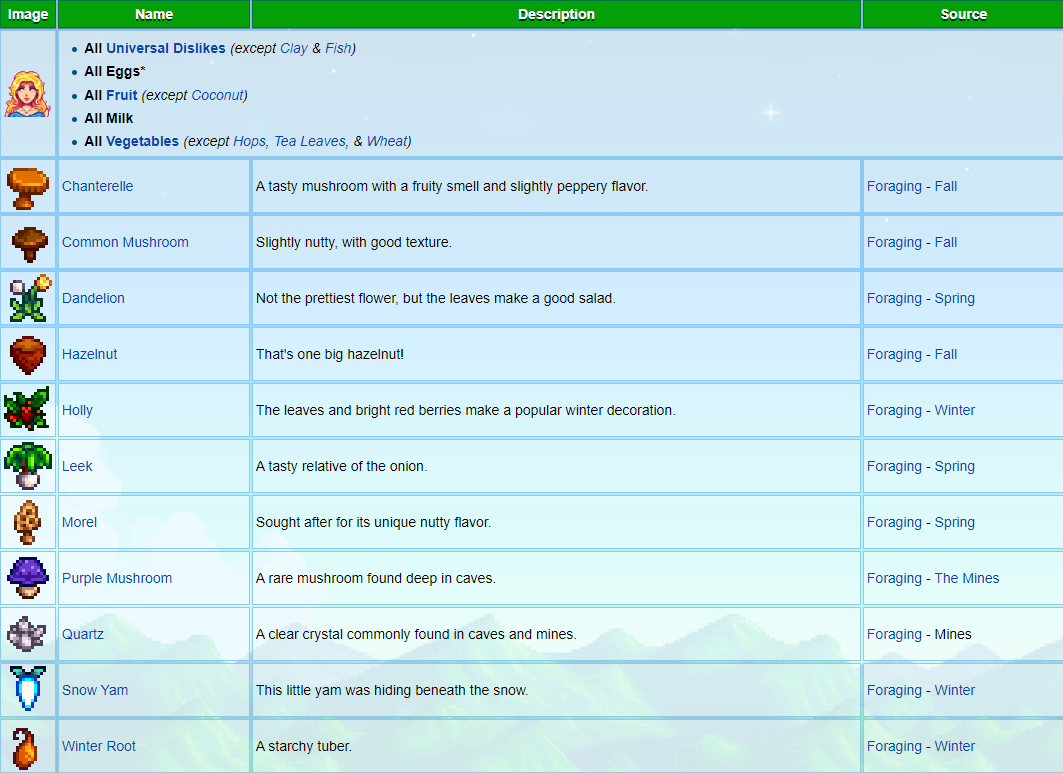
Task: Click the Dandelion item icon
Action: [x=31, y=298]
